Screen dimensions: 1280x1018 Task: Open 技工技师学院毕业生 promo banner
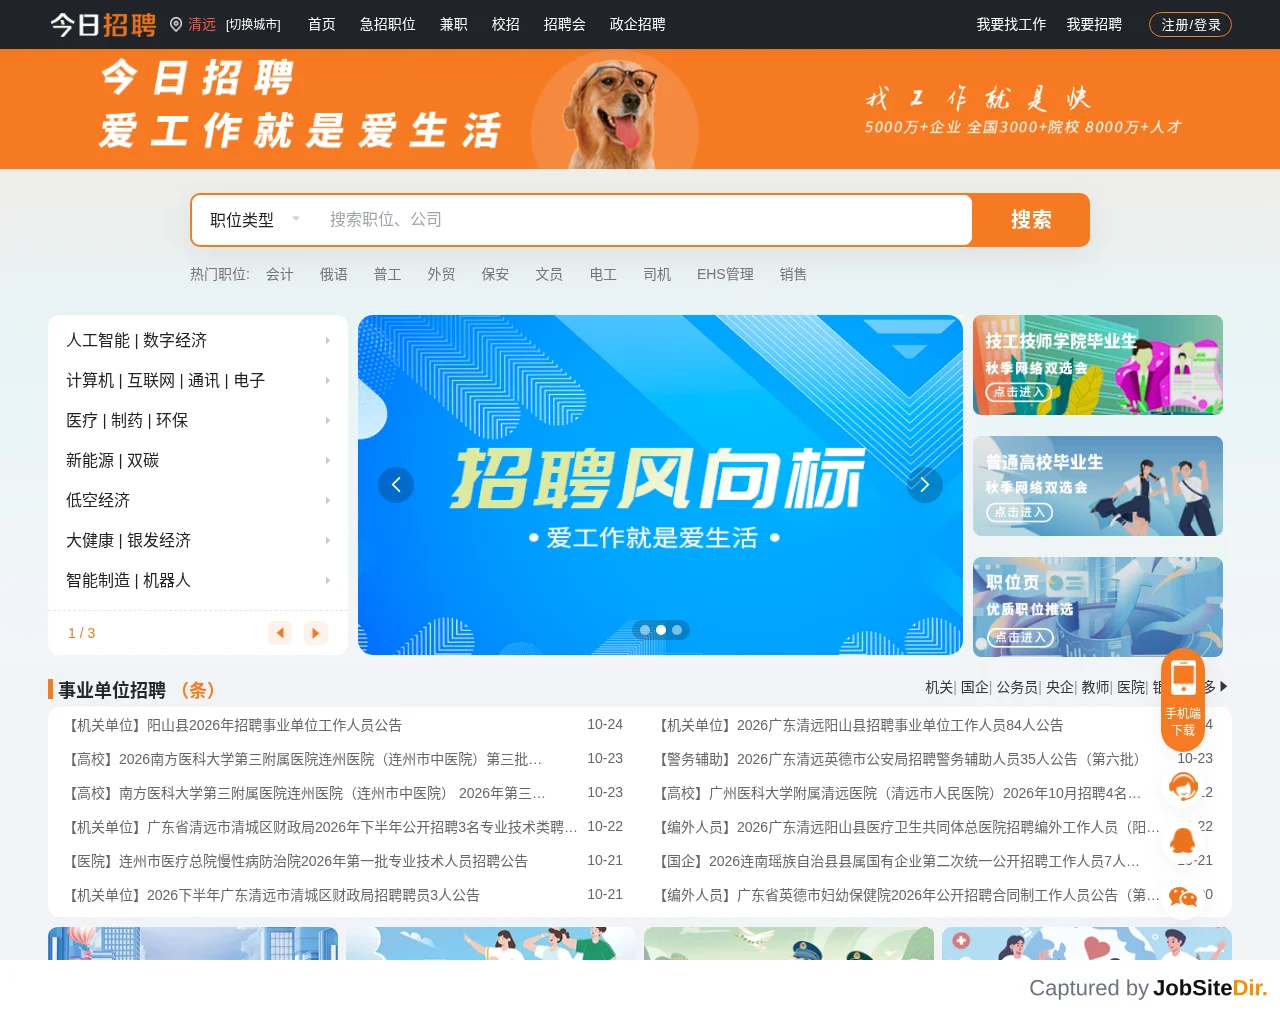pyautogui.click(x=1098, y=365)
